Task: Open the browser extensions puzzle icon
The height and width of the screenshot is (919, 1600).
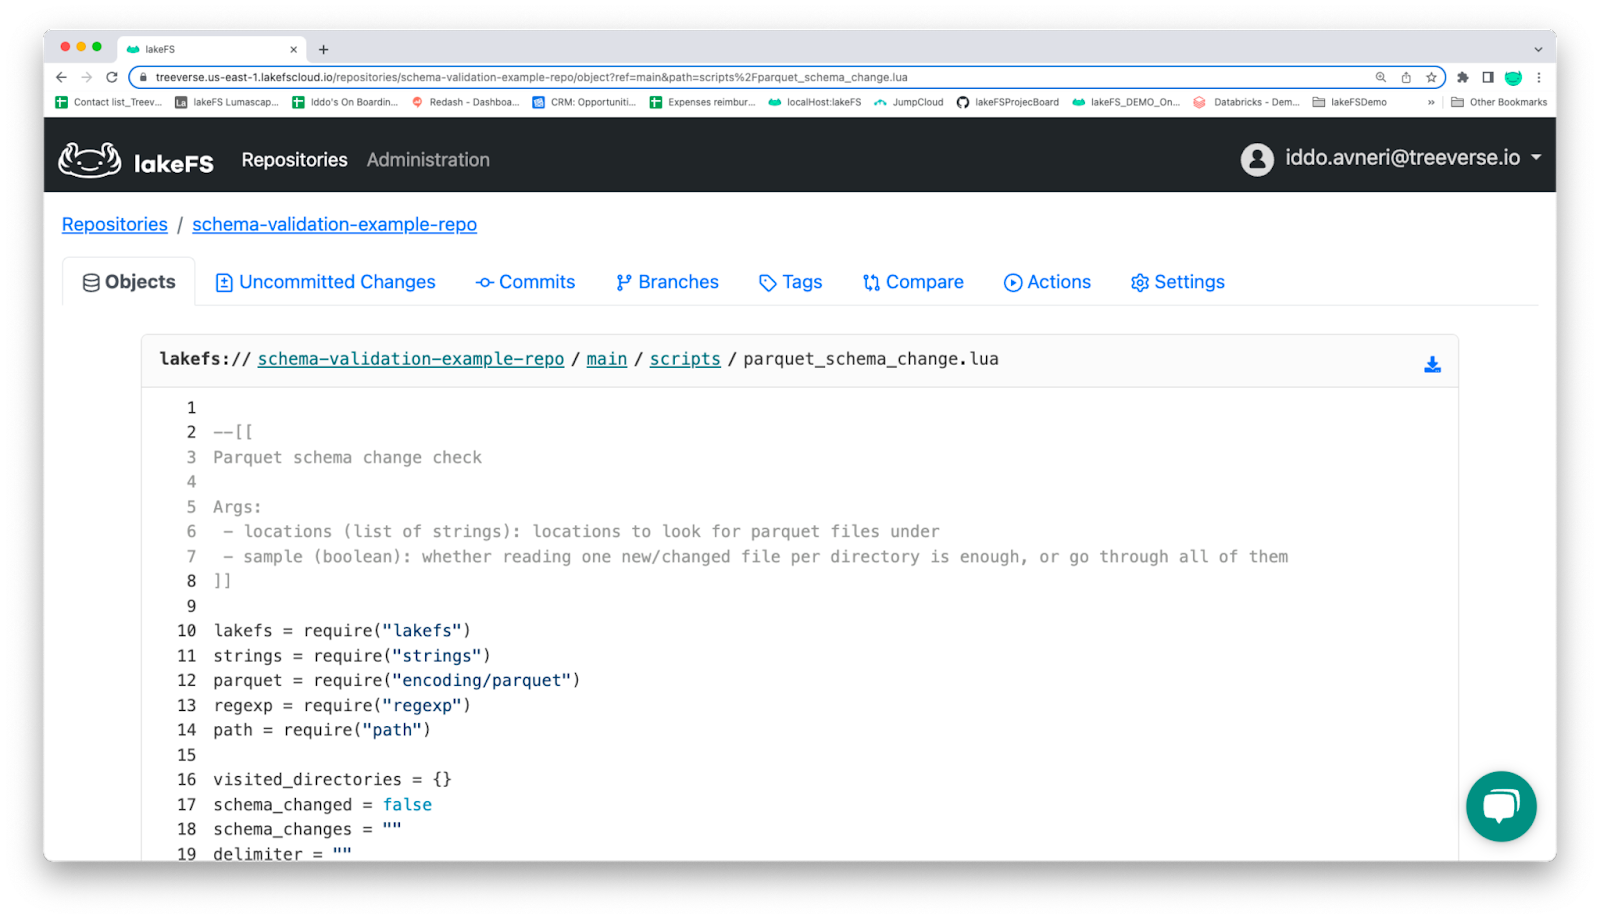Action: pos(1463,77)
